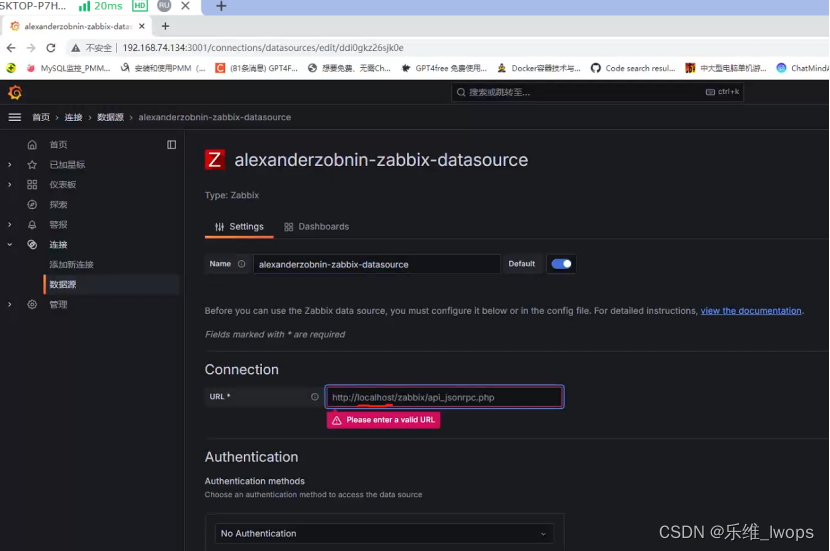This screenshot has width=830, height=551.
Task: Click the Grafana logo icon
Action: point(15,93)
